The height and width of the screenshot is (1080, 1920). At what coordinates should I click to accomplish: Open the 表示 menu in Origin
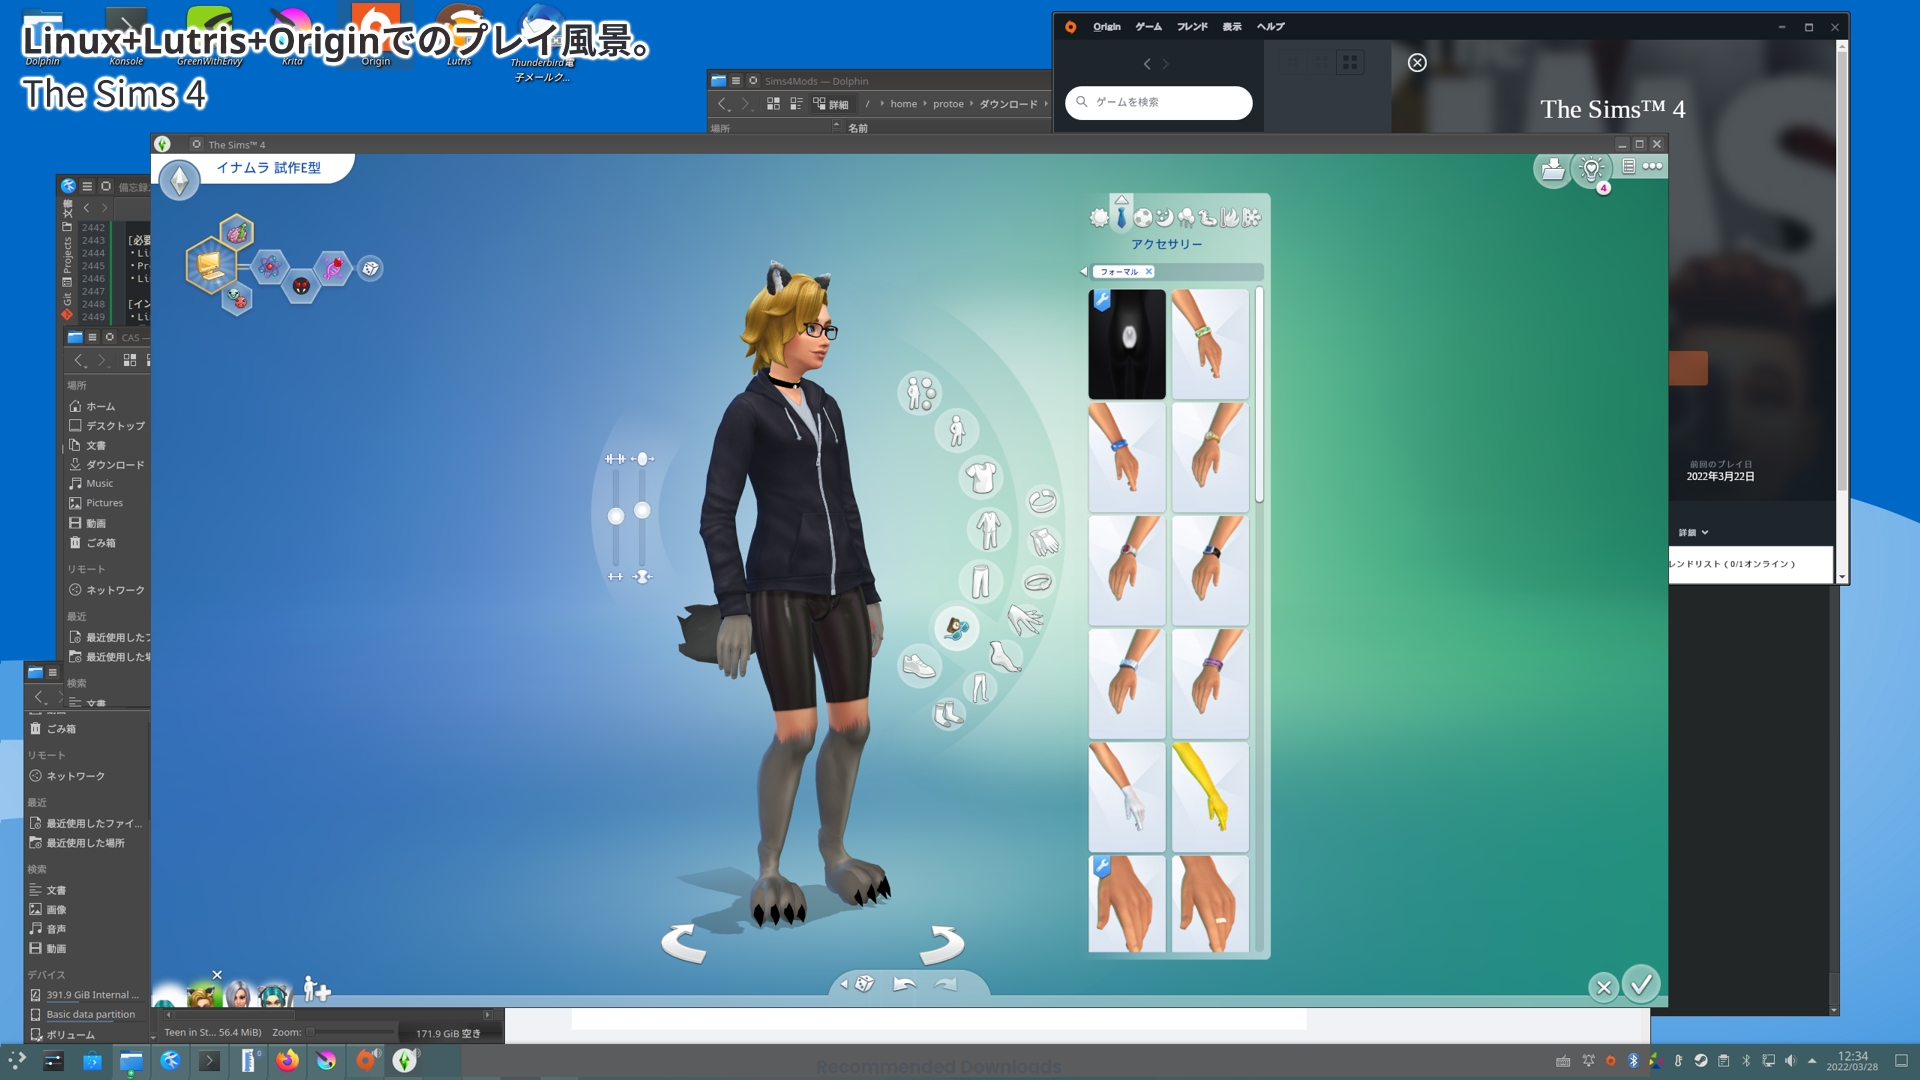tap(1230, 26)
